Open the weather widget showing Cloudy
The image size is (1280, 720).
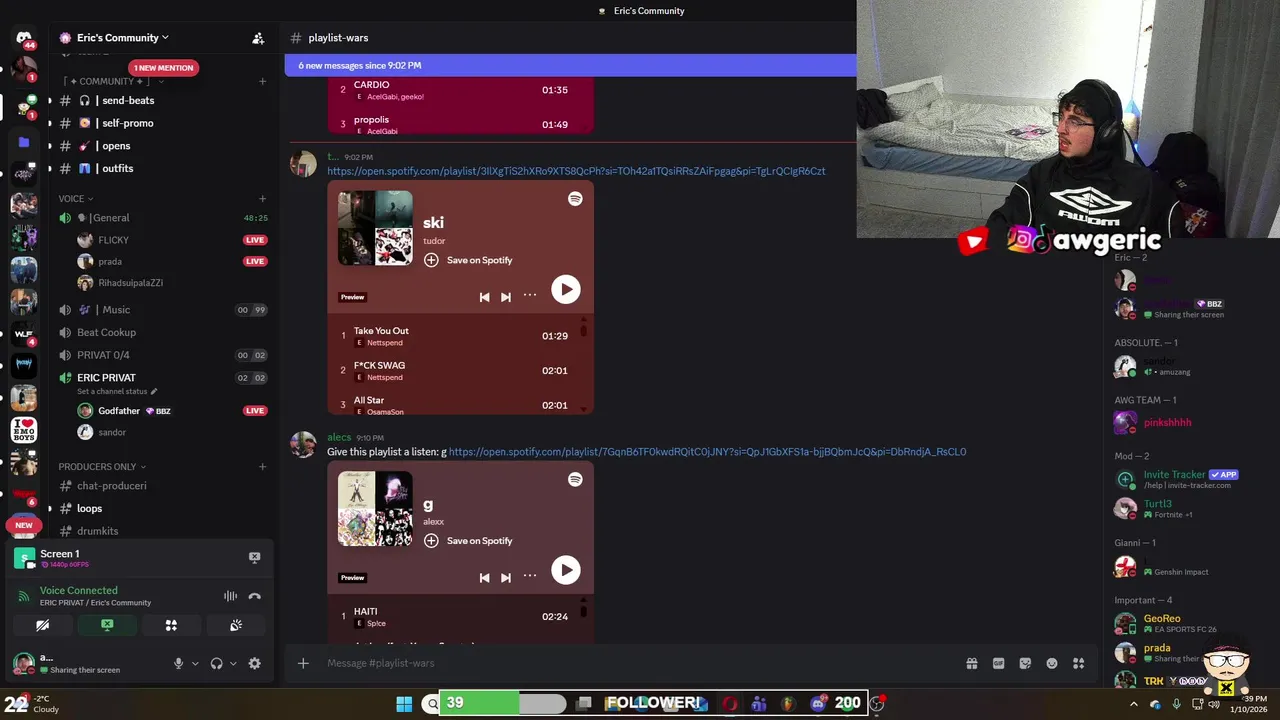pyautogui.click(x=32, y=704)
